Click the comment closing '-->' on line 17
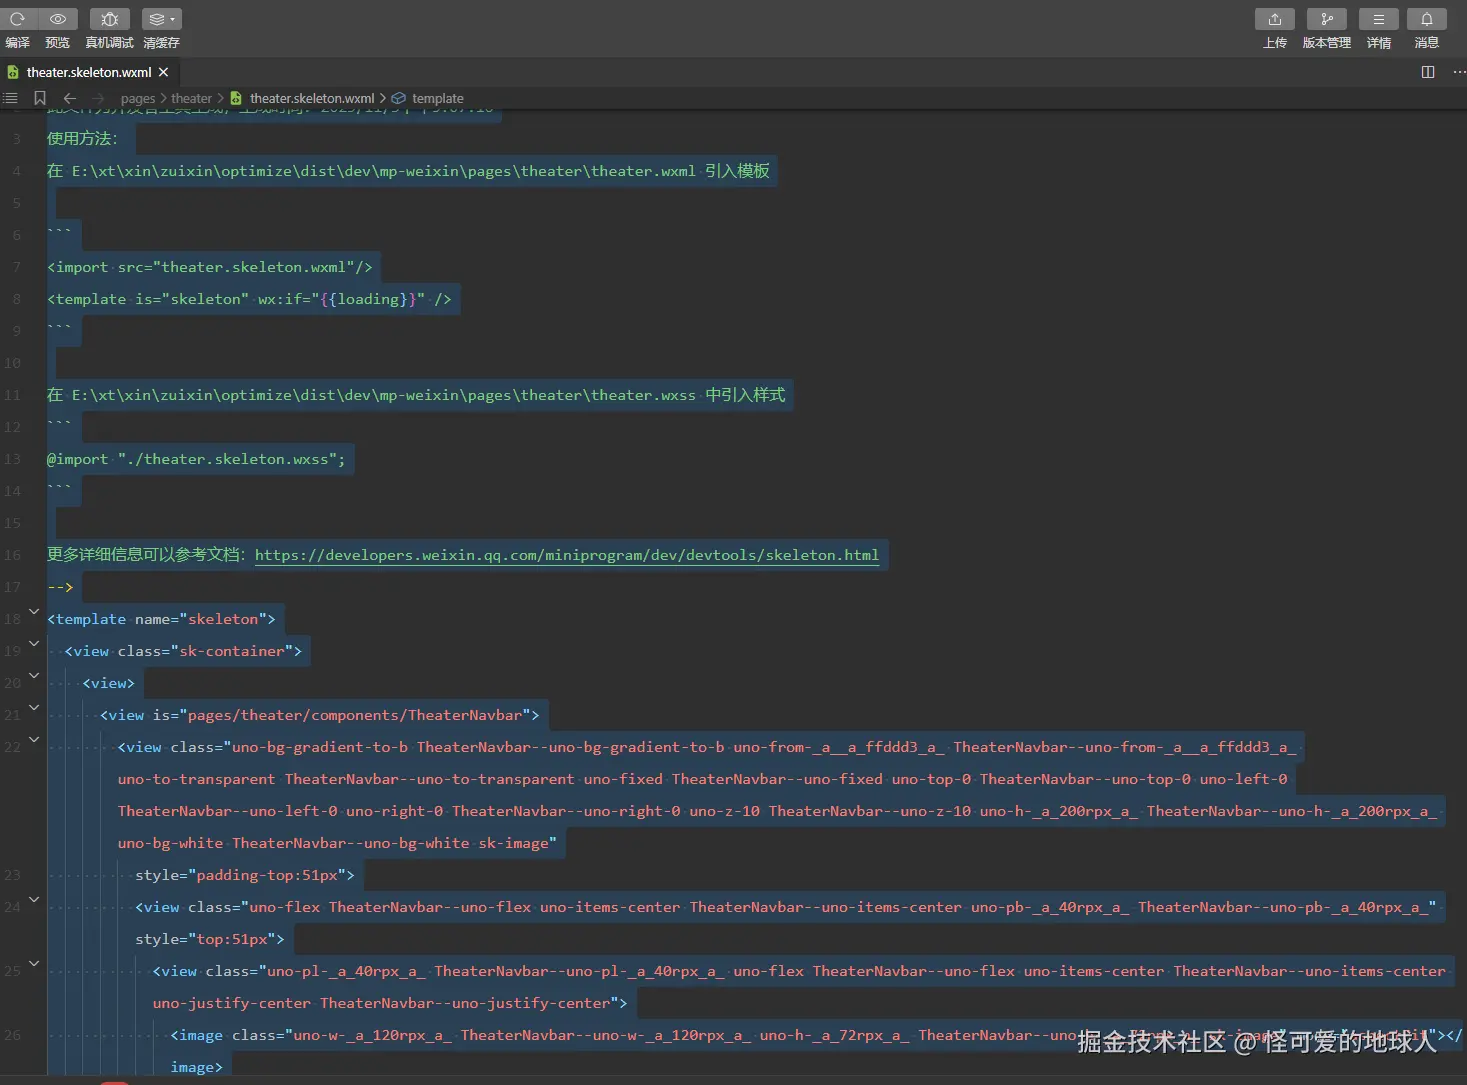The width and height of the screenshot is (1467, 1085). click(x=60, y=587)
